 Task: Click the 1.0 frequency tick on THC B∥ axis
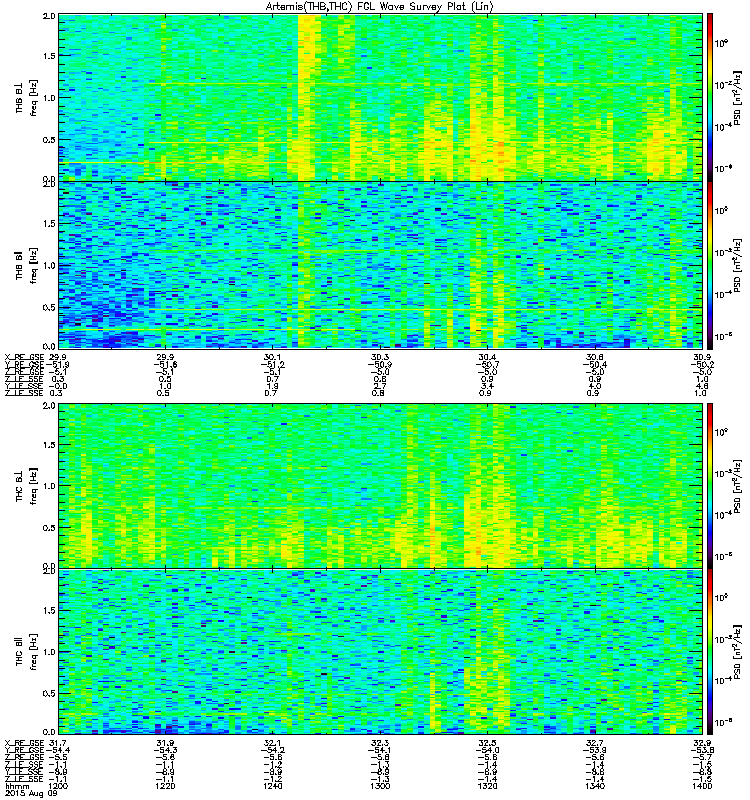click(x=49, y=652)
